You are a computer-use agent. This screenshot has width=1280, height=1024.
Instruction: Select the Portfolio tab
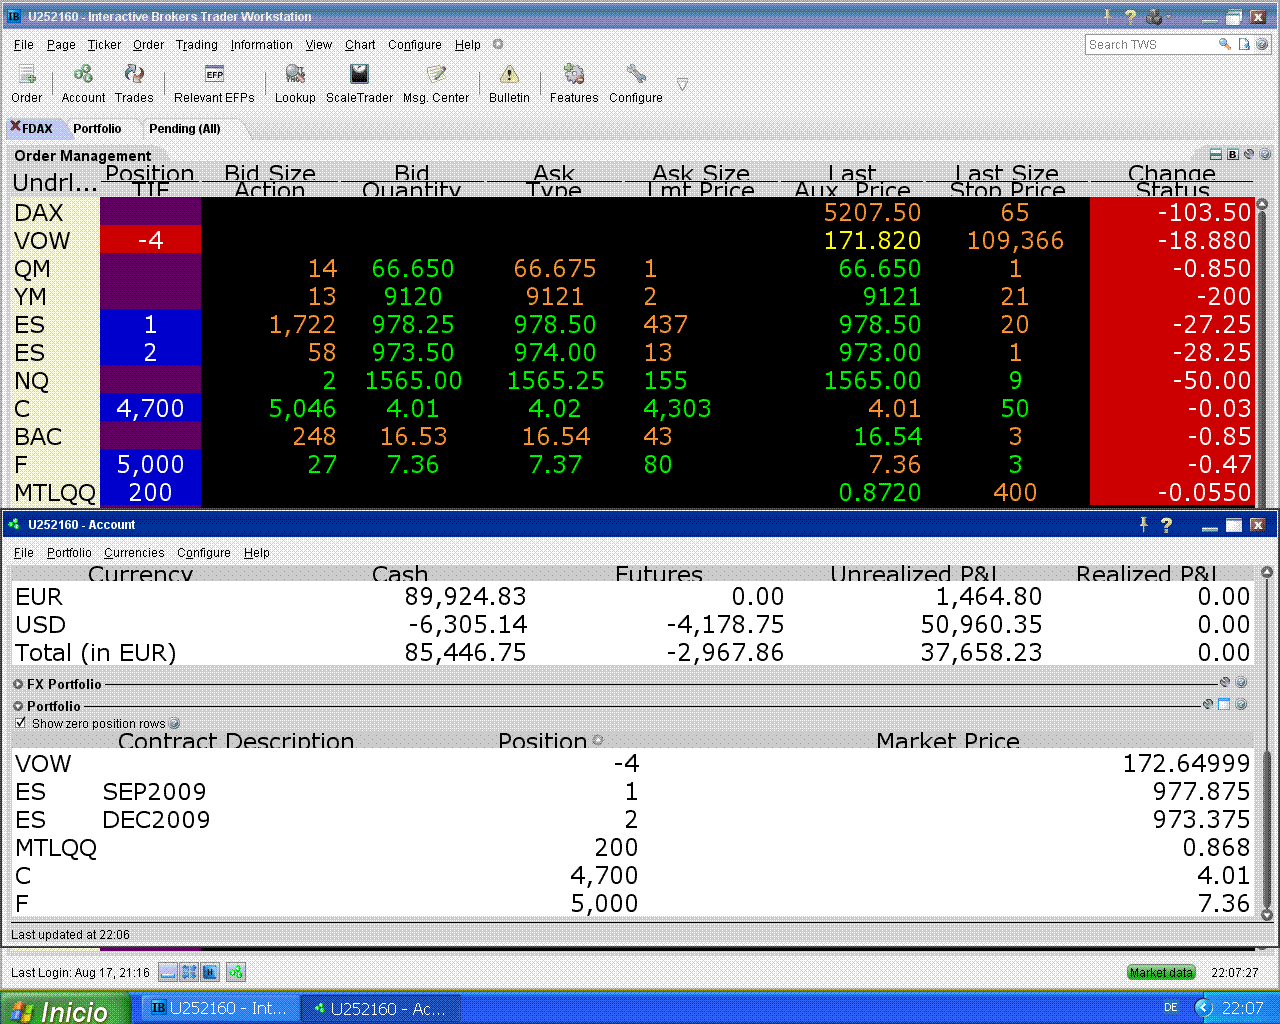pyautogui.click(x=97, y=129)
